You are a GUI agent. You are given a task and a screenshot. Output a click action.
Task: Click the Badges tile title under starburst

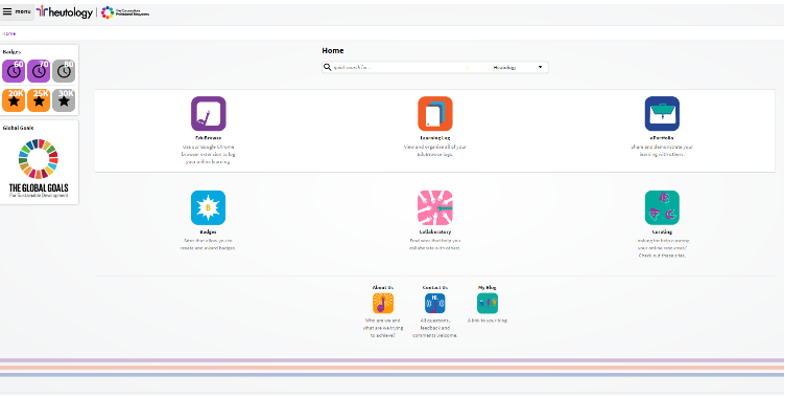point(208,232)
